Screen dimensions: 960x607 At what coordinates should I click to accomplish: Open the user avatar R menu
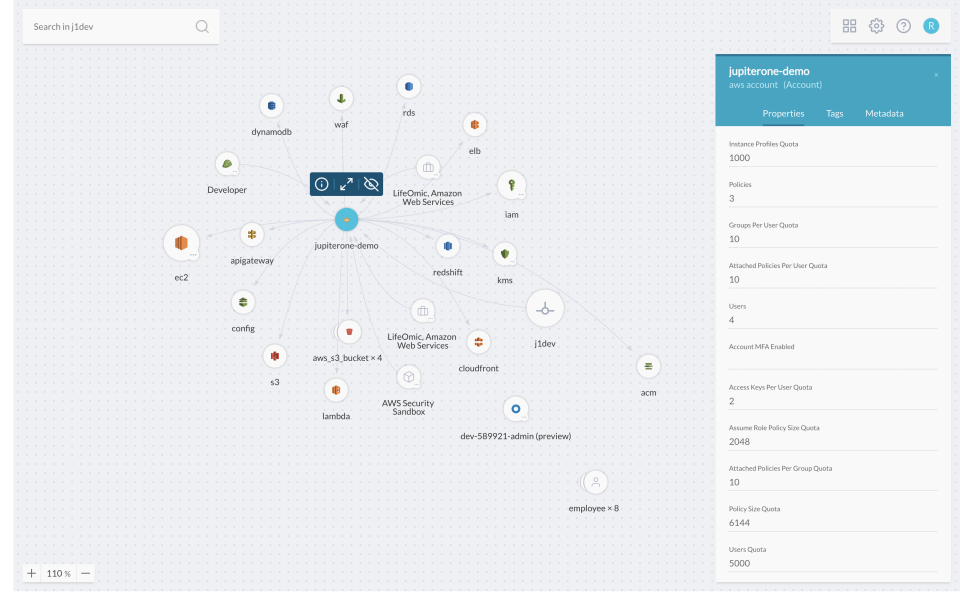pyautogui.click(x=931, y=26)
